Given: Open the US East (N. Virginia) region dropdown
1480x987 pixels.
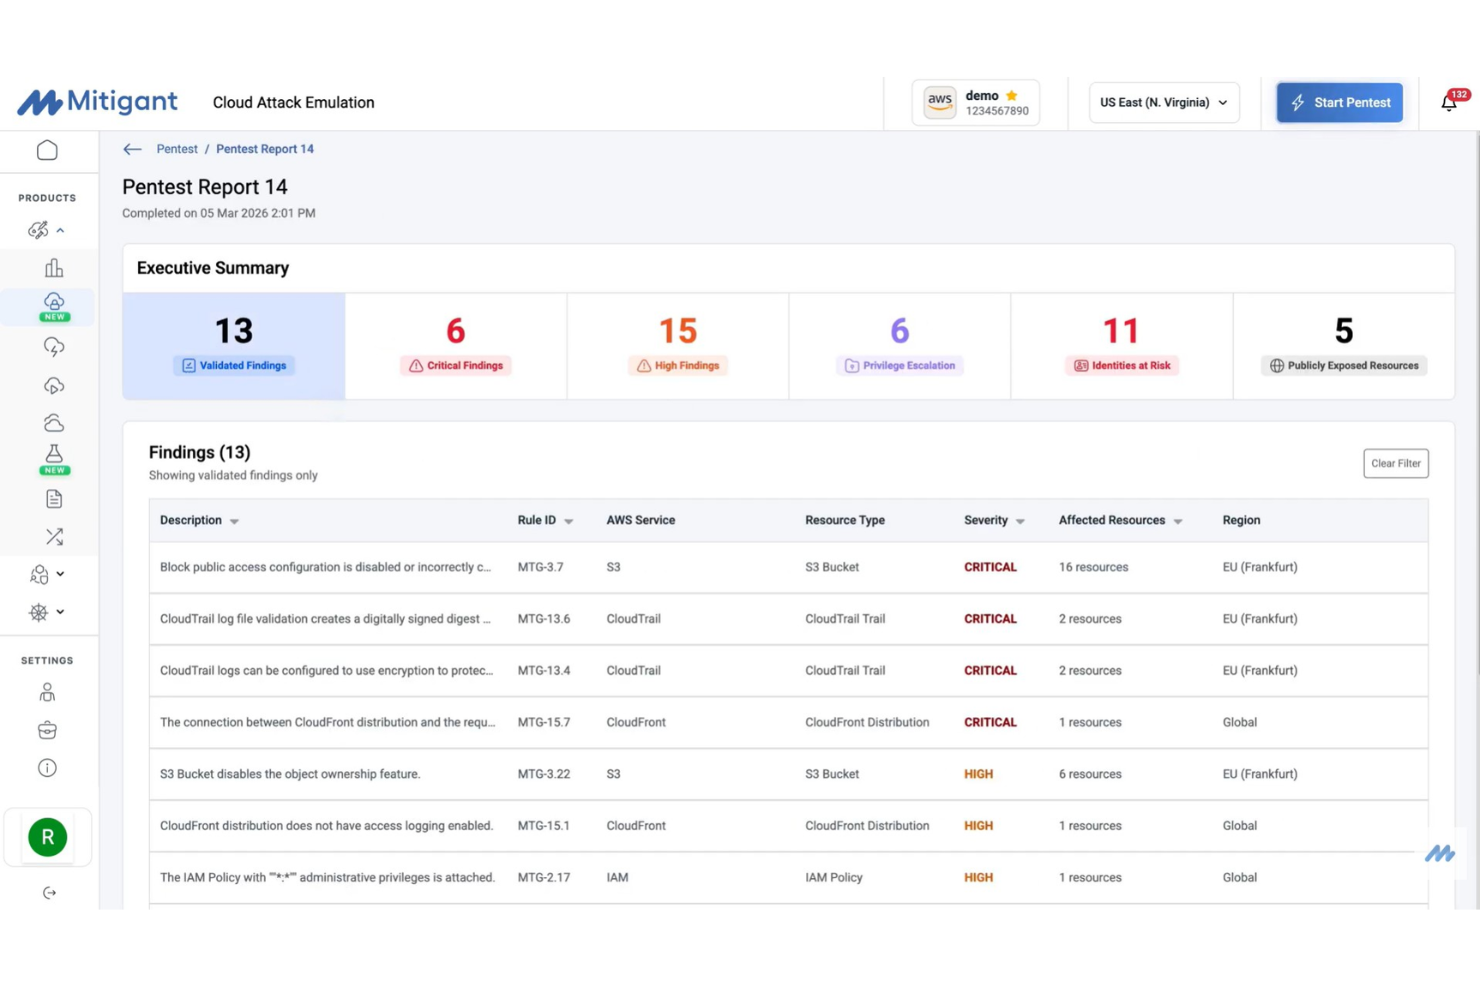Looking at the screenshot, I should click(1164, 102).
